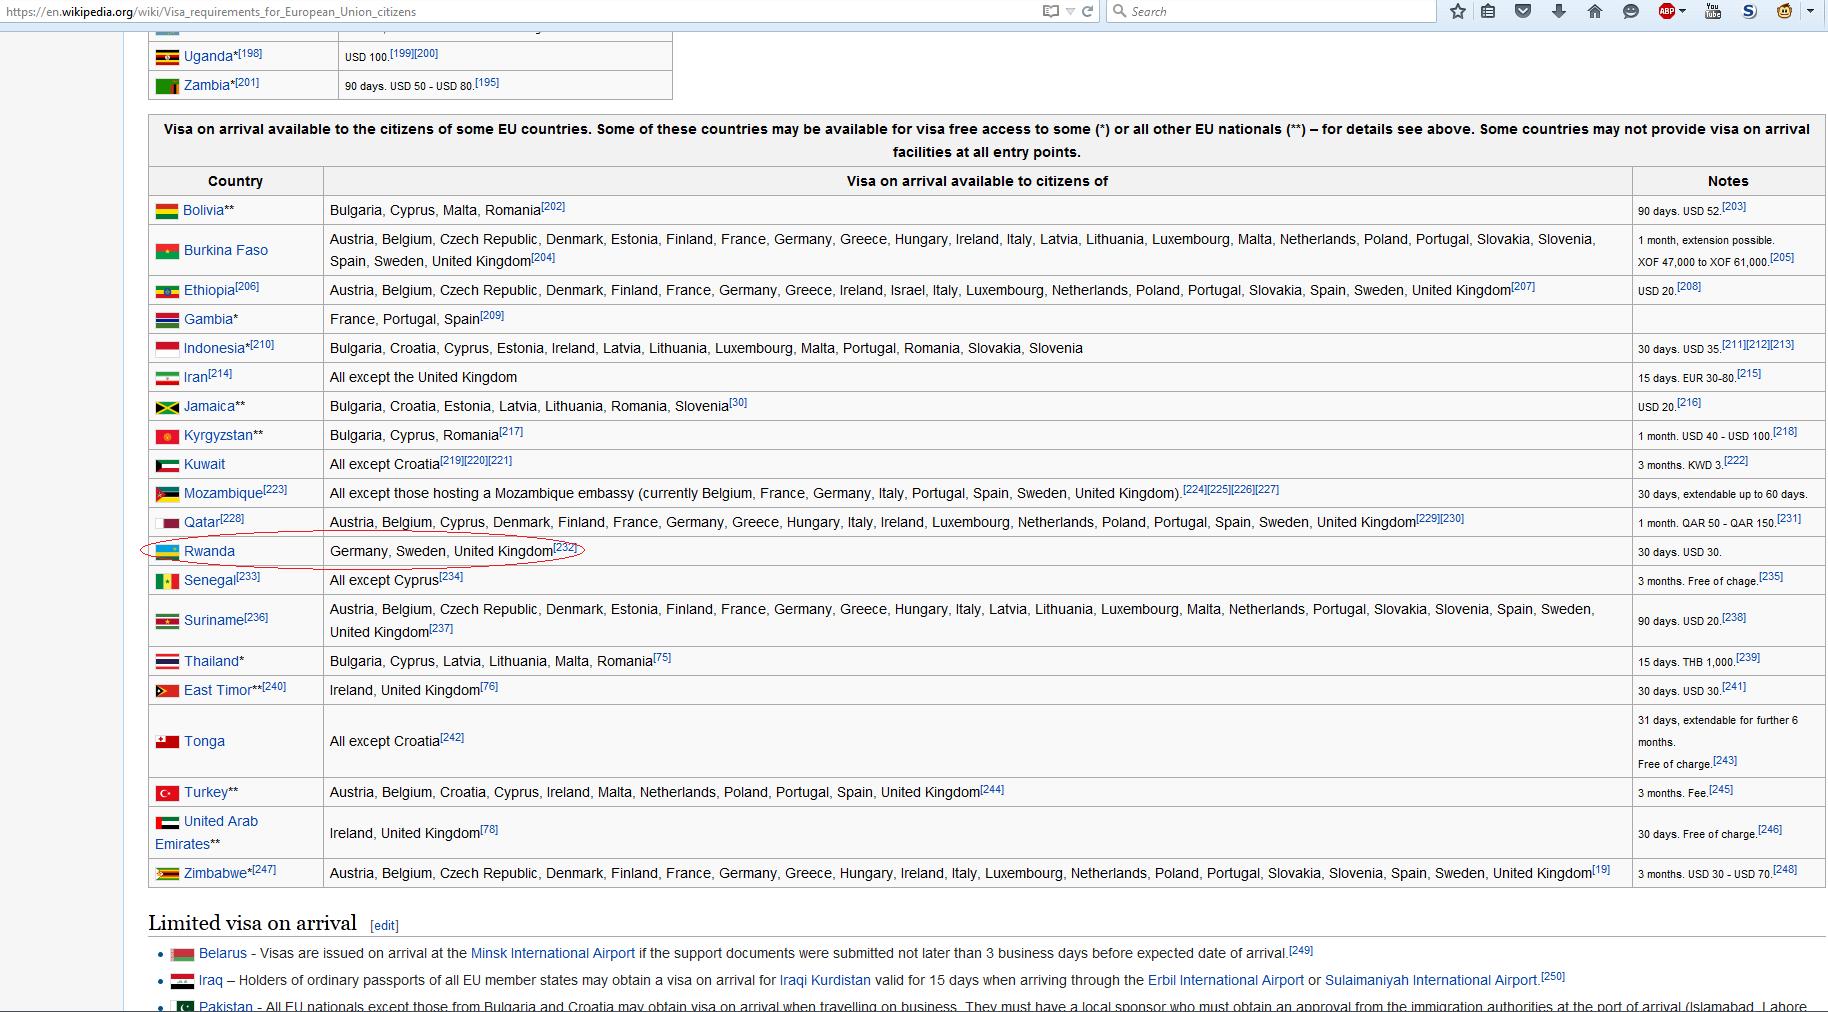Bookmark this page with the star icon

[1458, 12]
